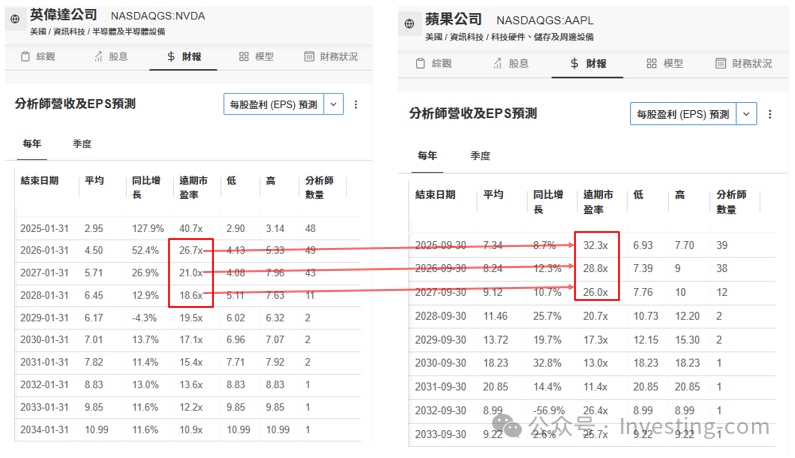Click dividend icon on NVDA 股息 tab
Viewport: 795px width, 458px height.
tap(98, 56)
